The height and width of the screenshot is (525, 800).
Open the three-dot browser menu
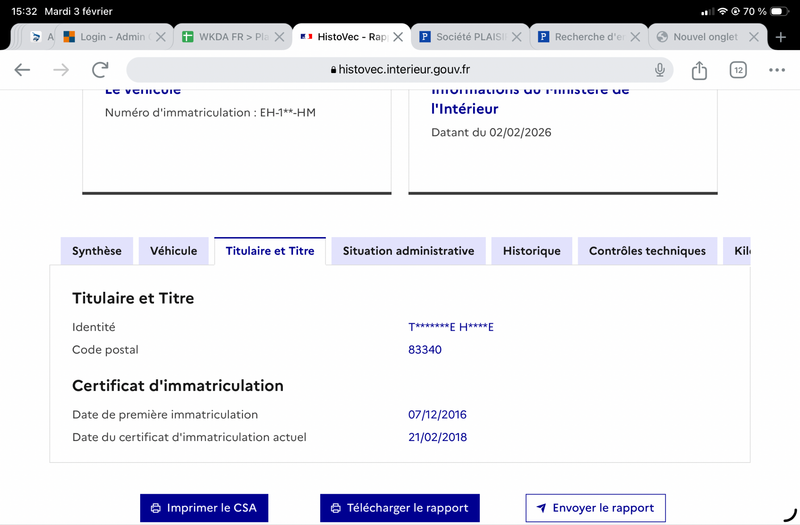coord(777,70)
